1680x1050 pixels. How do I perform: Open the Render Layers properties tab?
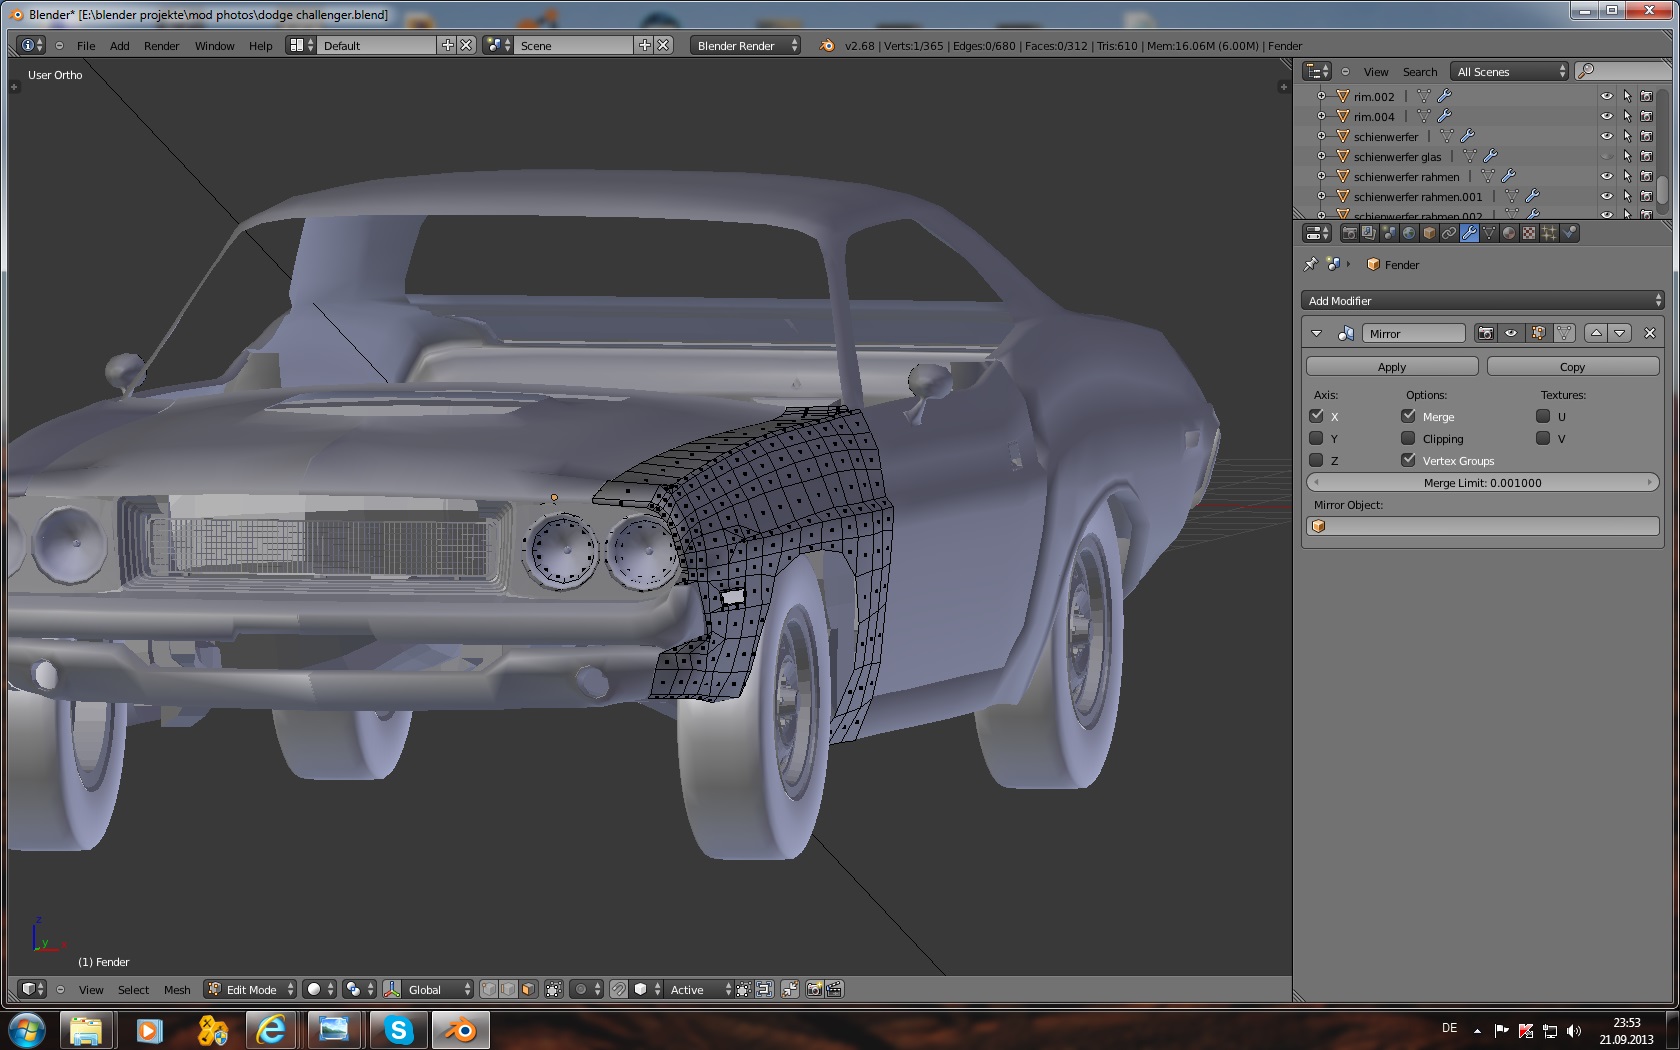pyautogui.click(x=1369, y=233)
